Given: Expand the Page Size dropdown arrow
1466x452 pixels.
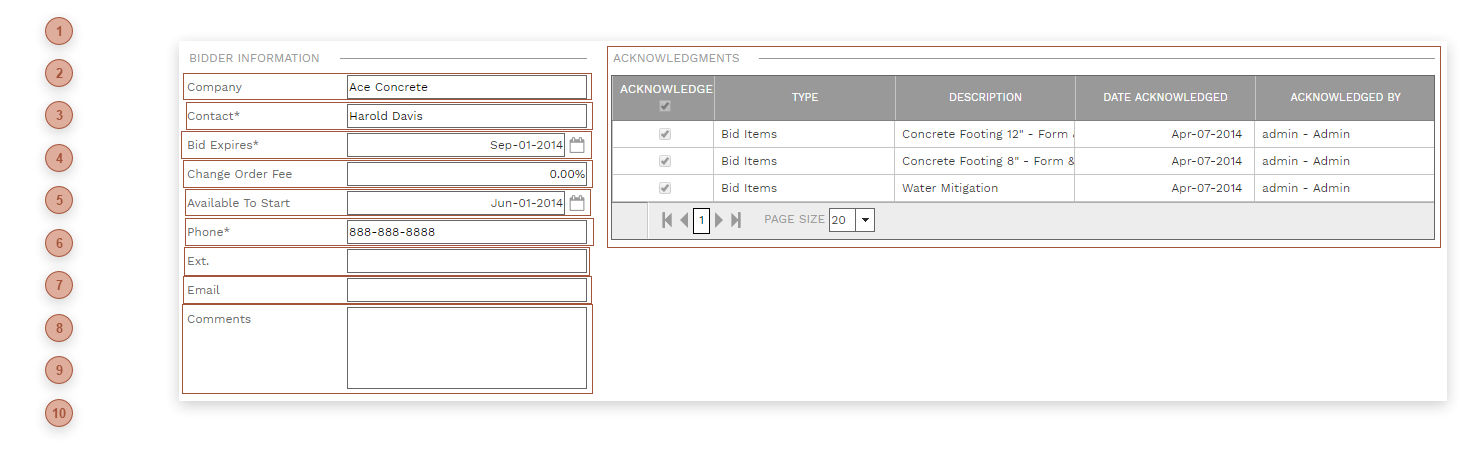Looking at the screenshot, I should tap(865, 220).
